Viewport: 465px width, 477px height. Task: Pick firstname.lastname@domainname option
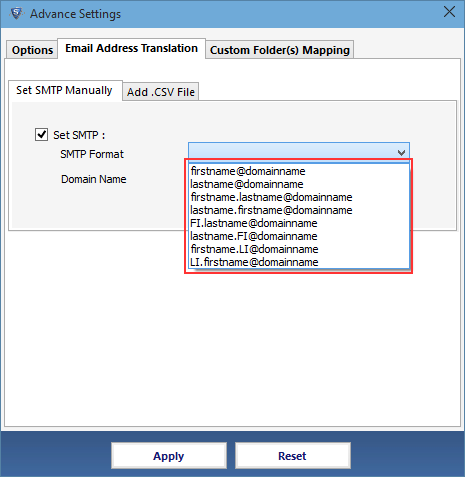click(x=298, y=197)
